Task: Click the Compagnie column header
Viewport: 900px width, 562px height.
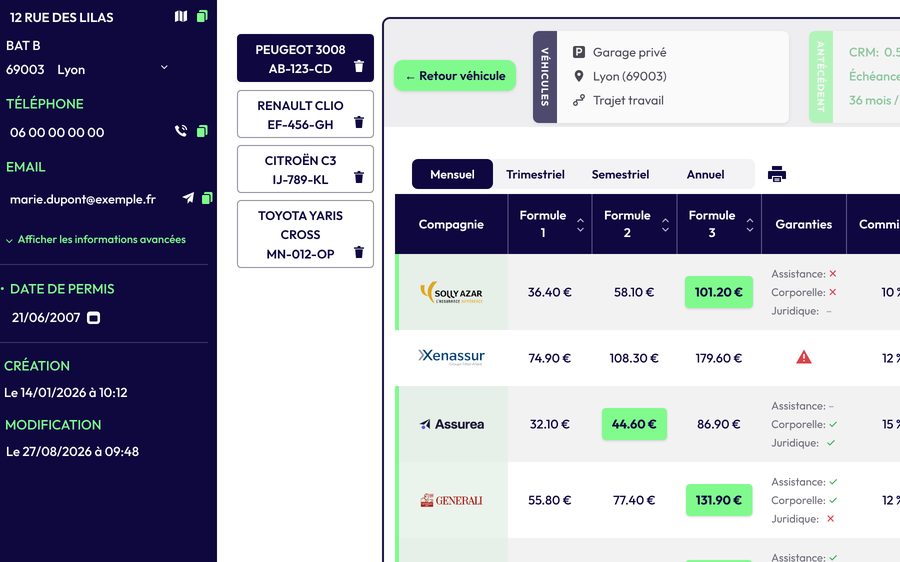Action: pos(451,224)
